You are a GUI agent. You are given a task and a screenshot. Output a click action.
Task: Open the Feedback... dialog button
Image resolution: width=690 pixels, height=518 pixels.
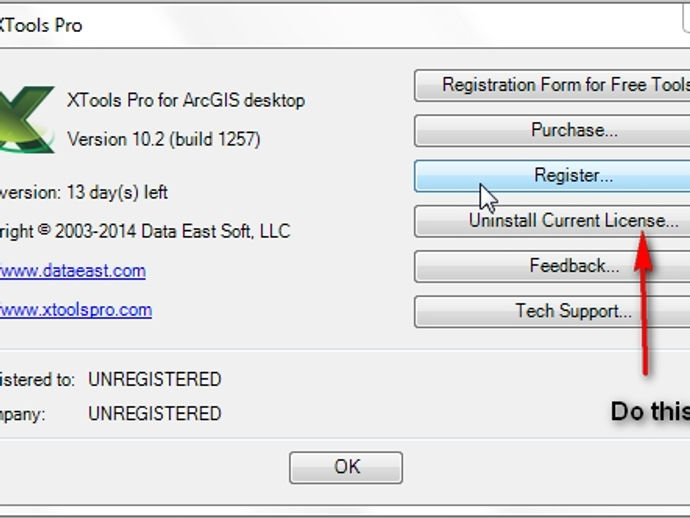point(554,266)
